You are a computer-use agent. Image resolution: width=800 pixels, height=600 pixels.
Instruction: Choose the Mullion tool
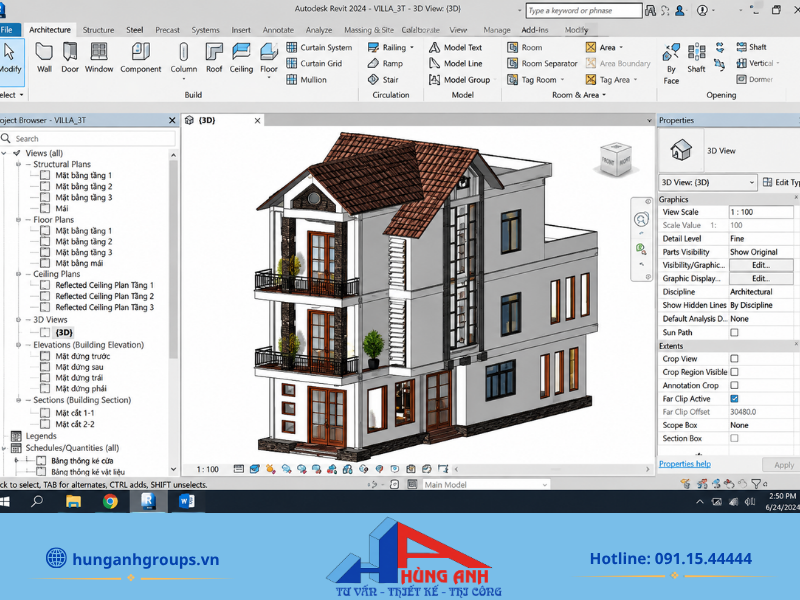pyautogui.click(x=307, y=80)
